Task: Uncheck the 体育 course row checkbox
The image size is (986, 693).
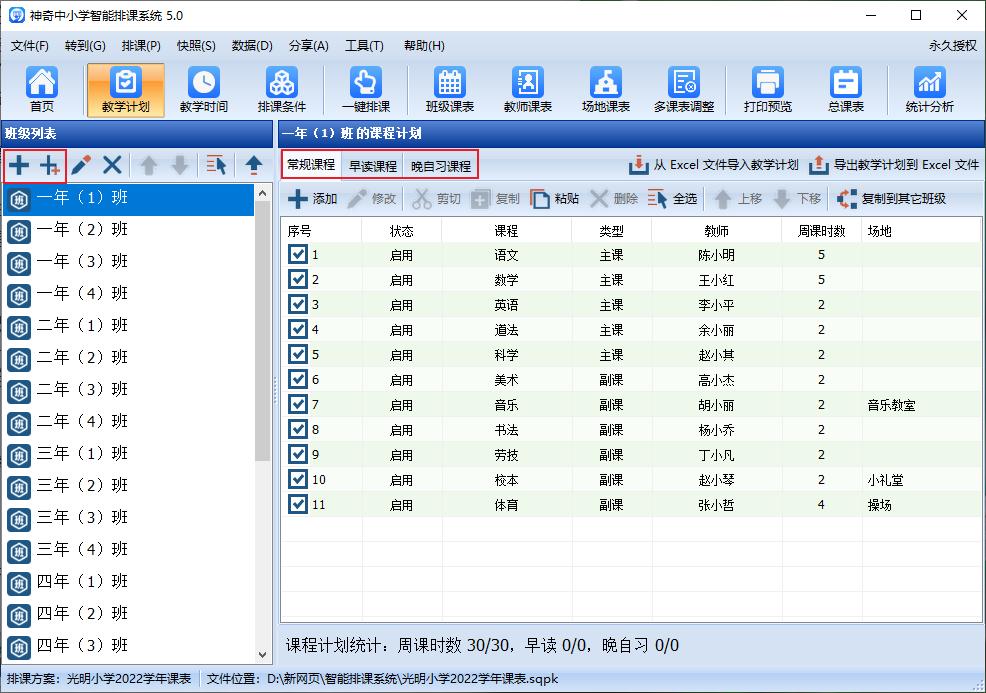Action: point(297,504)
